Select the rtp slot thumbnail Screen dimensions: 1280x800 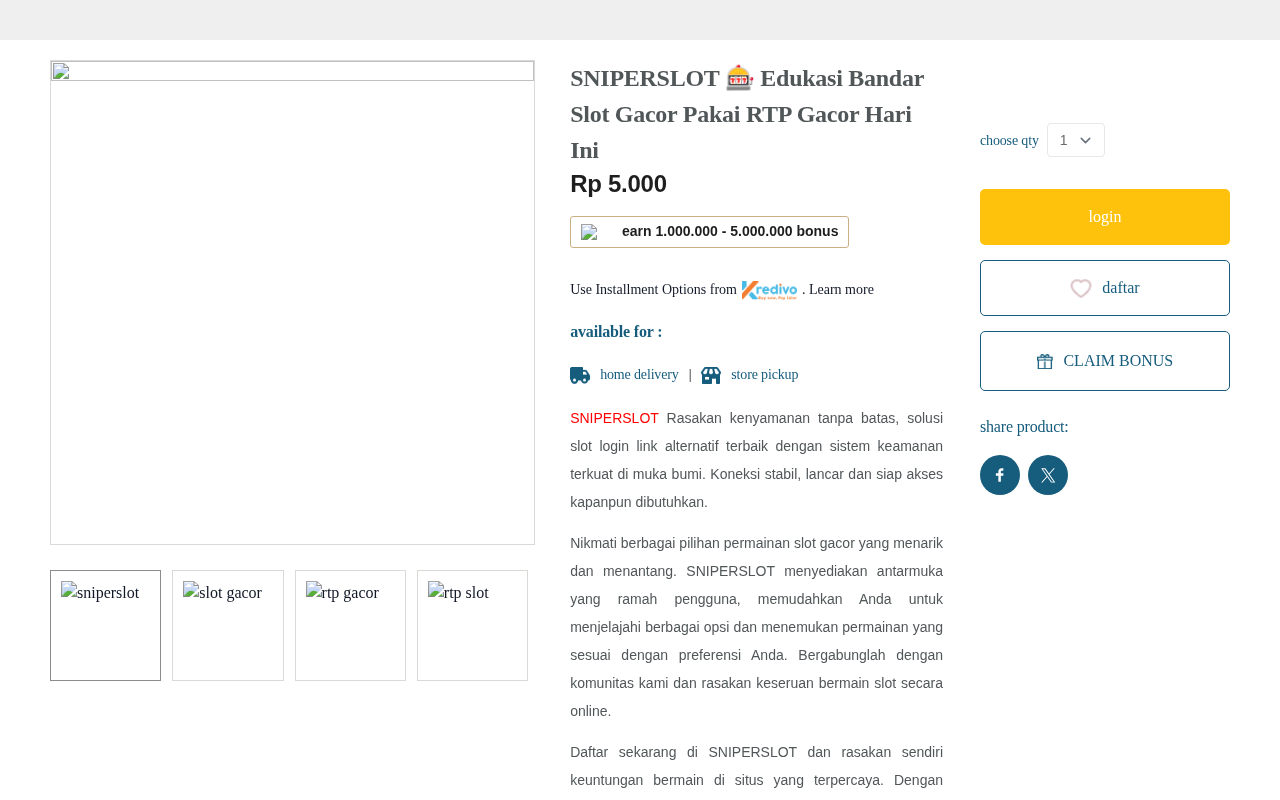472,626
